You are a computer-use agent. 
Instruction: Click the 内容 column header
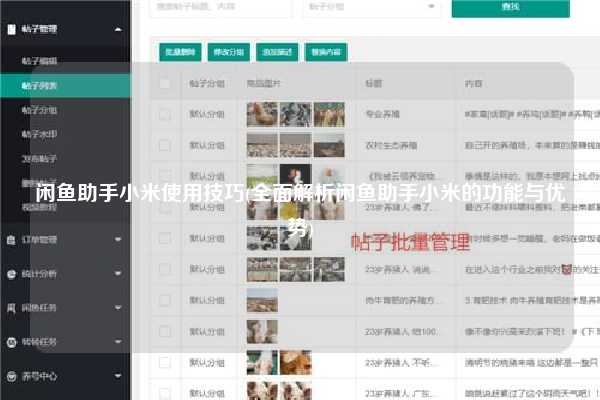tap(473, 84)
